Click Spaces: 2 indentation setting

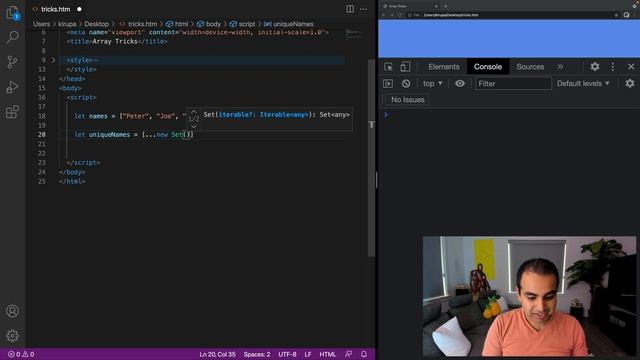pyautogui.click(x=257, y=354)
